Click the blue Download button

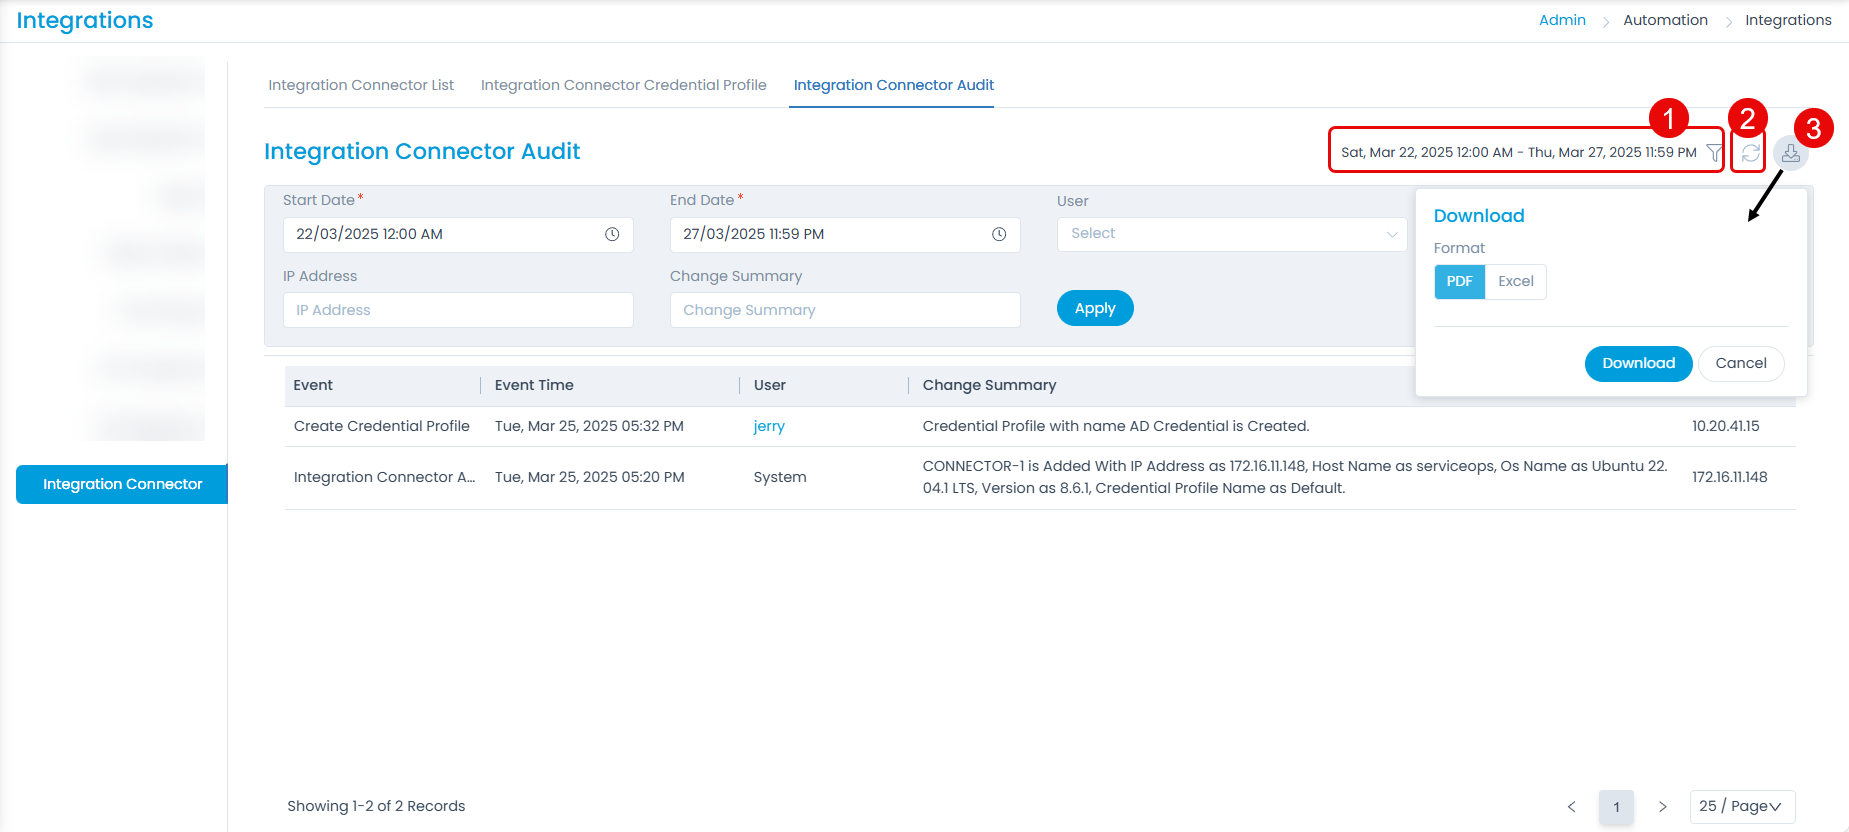click(x=1638, y=364)
